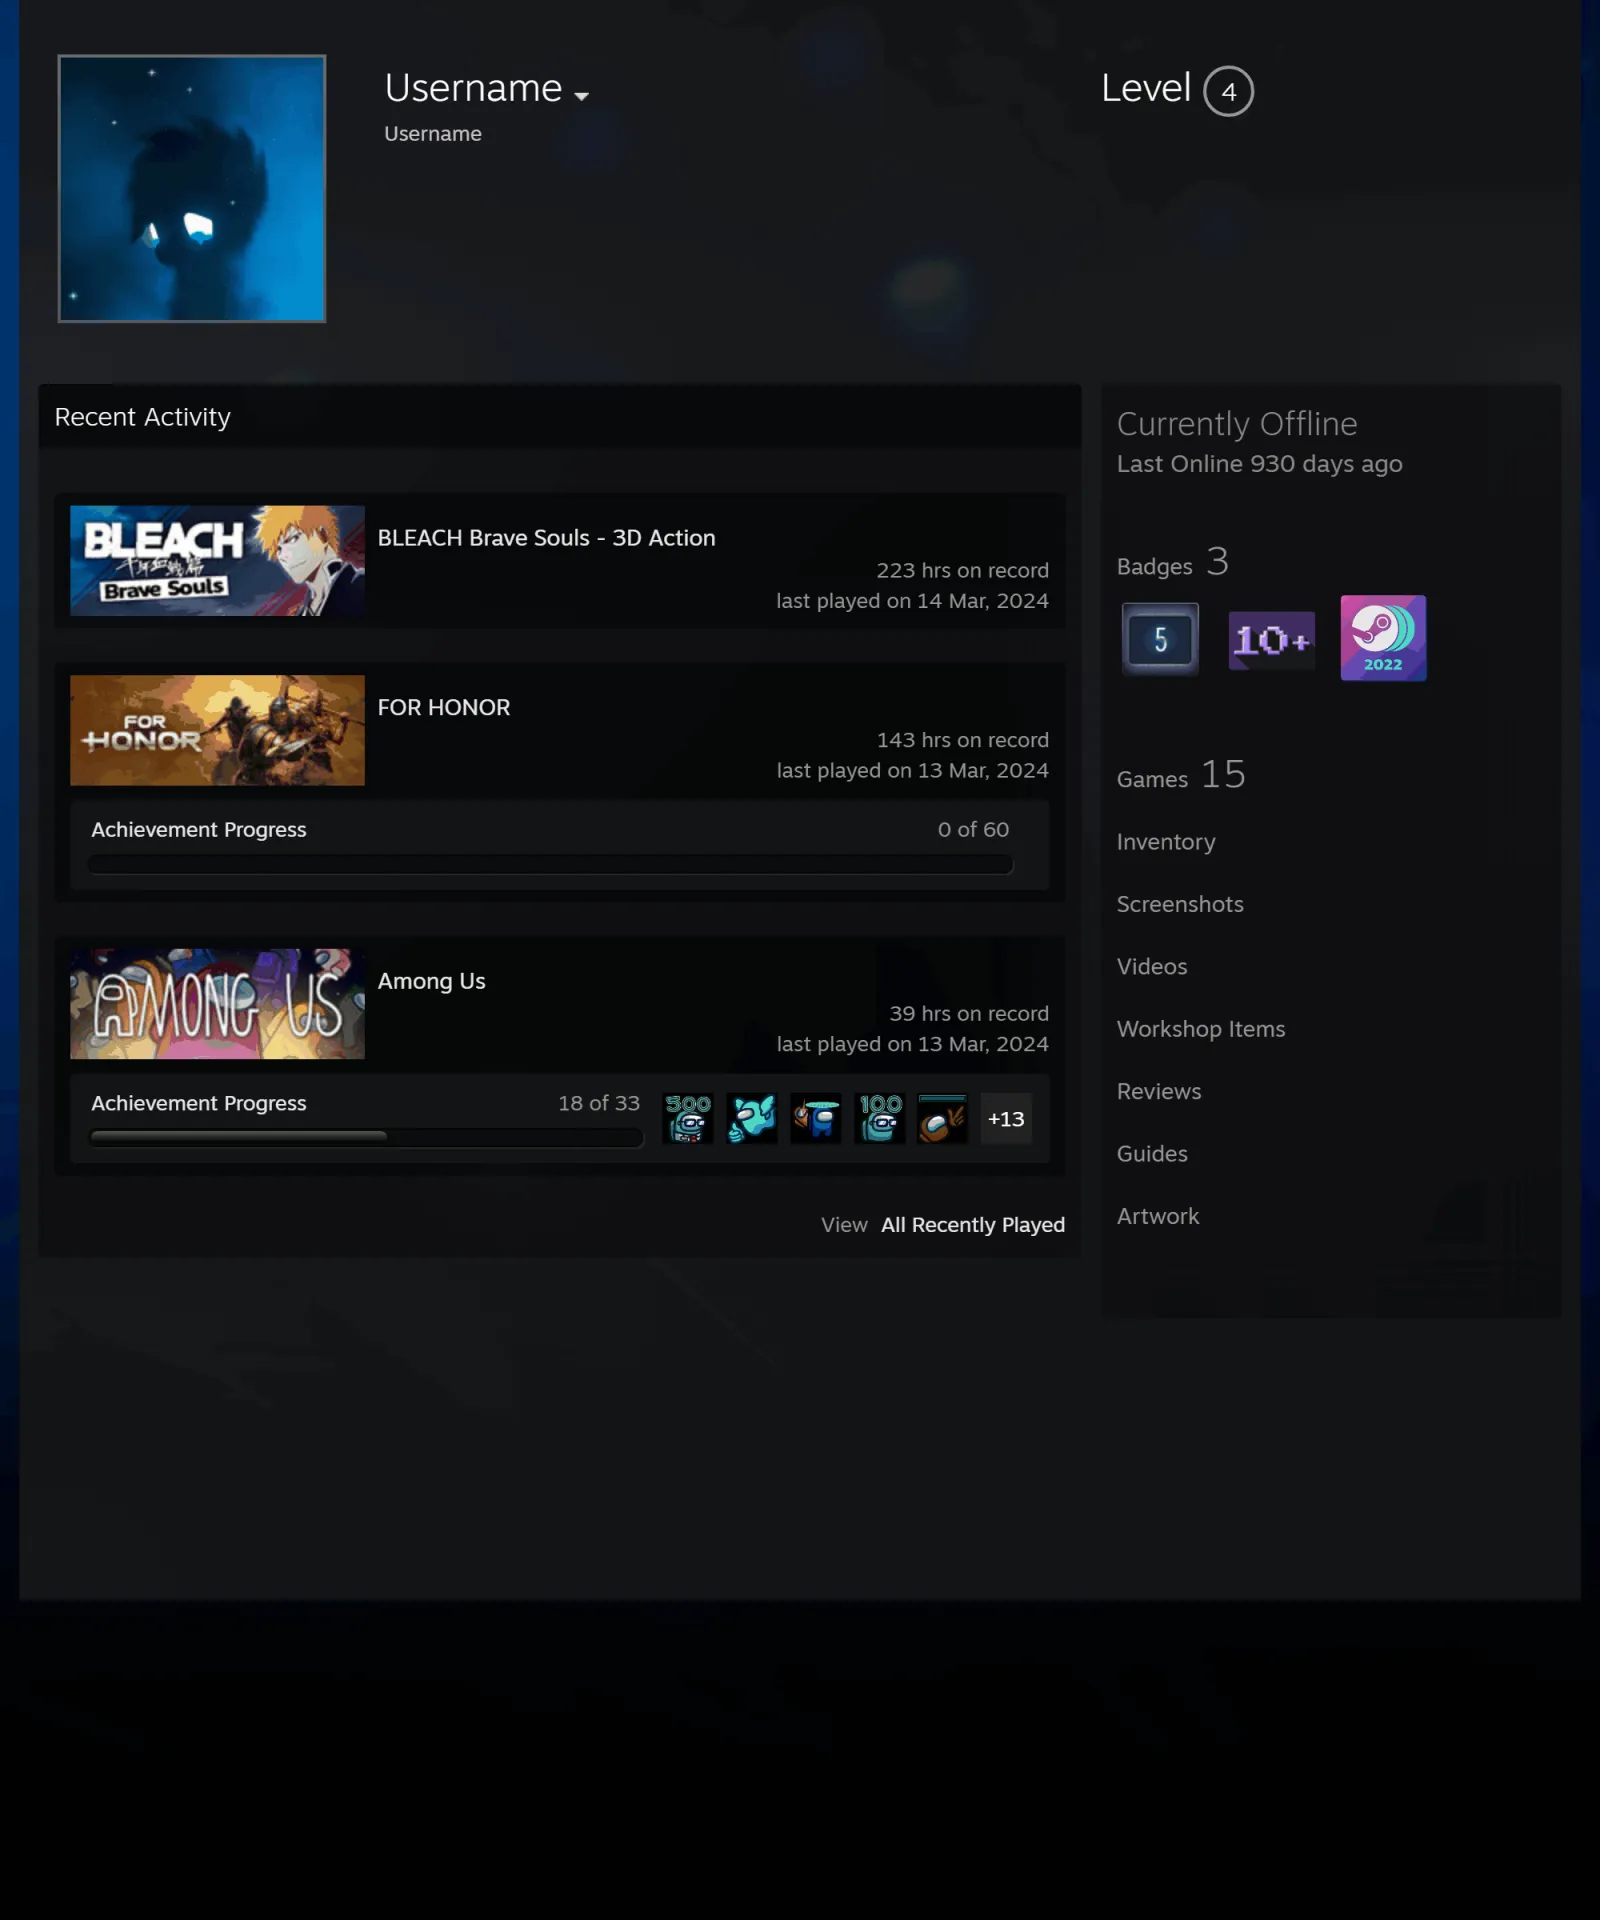
Task: Click the second Among Us achievement icon
Action: (x=752, y=1118)
